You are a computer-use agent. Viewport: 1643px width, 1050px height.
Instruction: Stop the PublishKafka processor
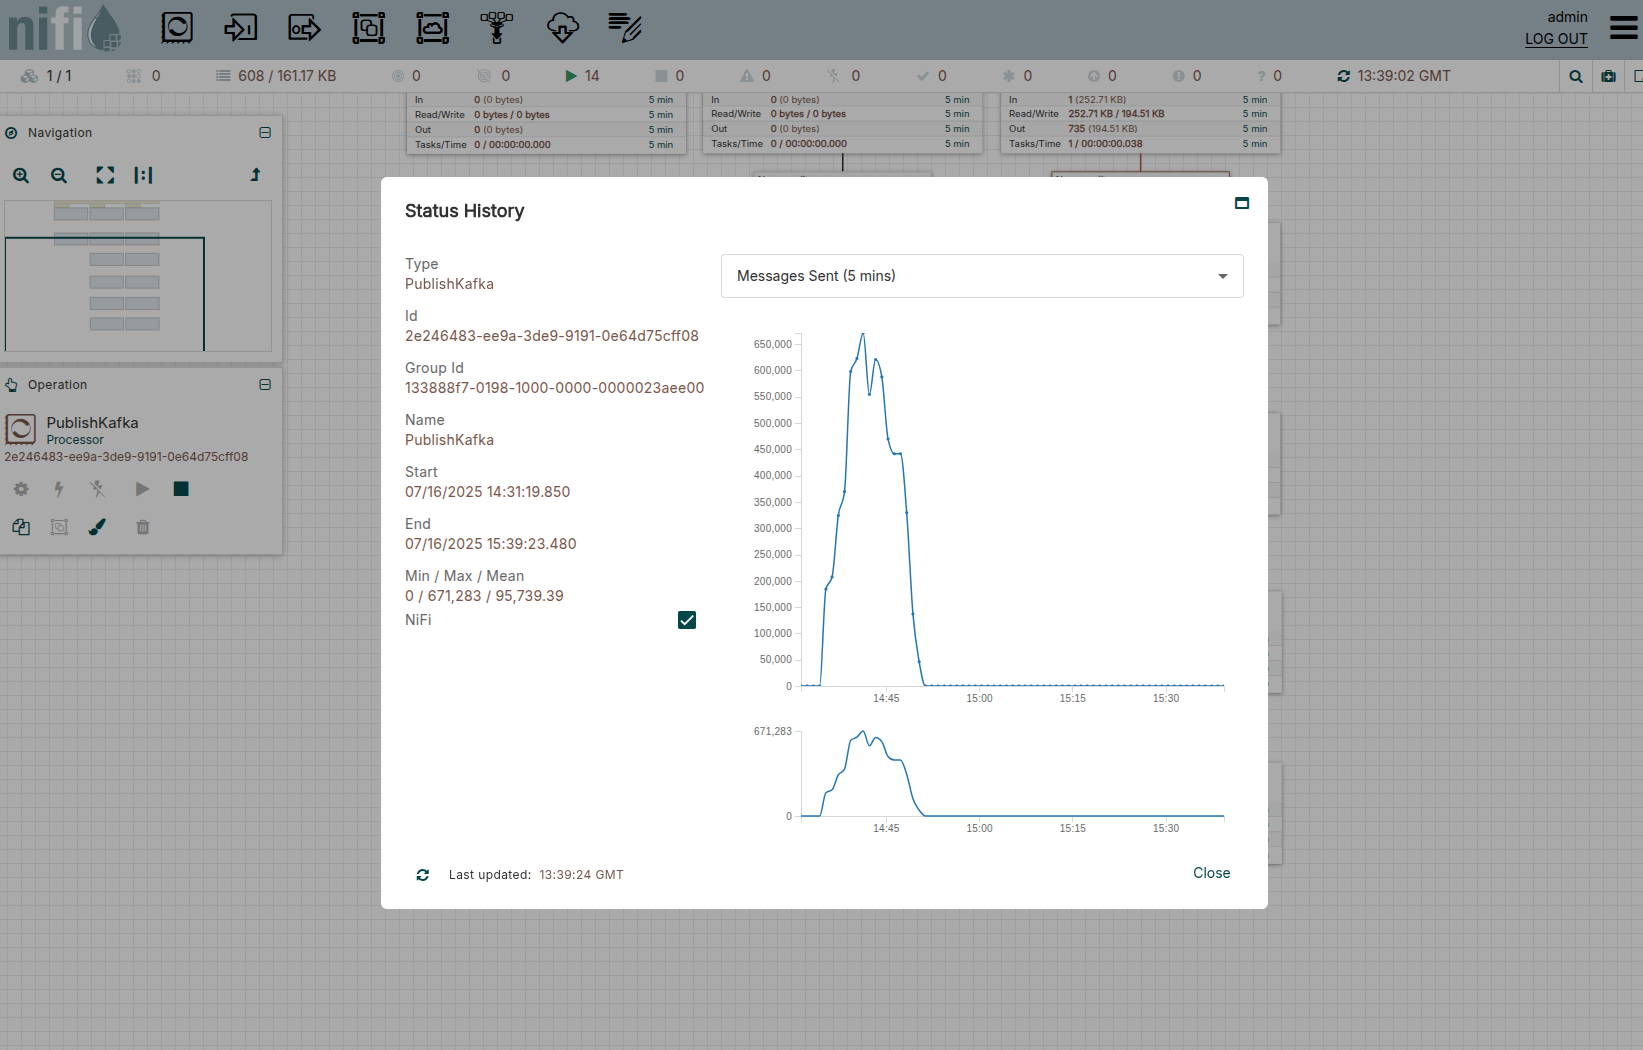click(x=181, y=489)
